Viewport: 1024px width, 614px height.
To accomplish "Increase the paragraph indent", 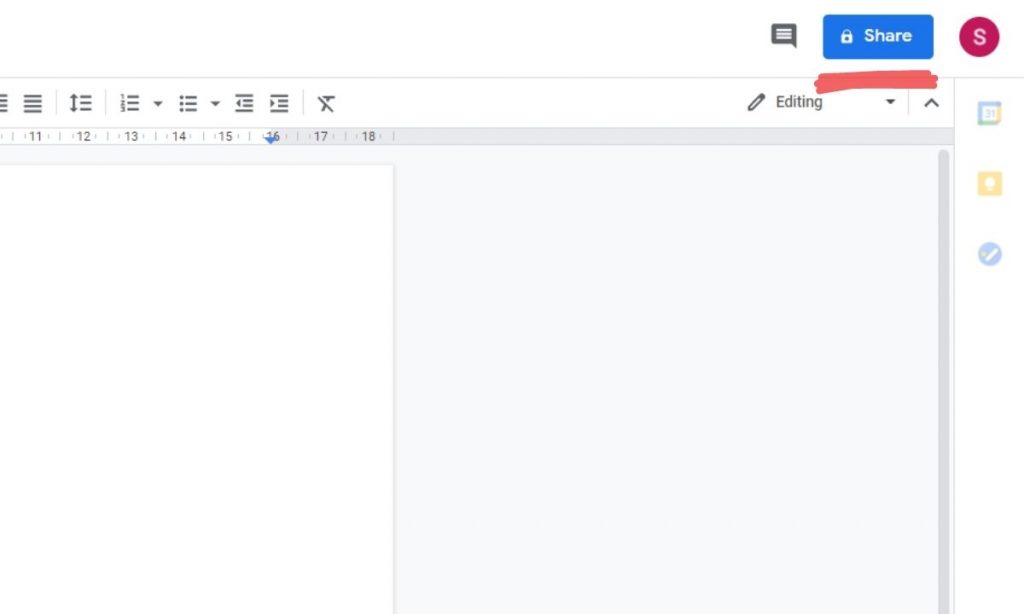I will coord(279,103).
